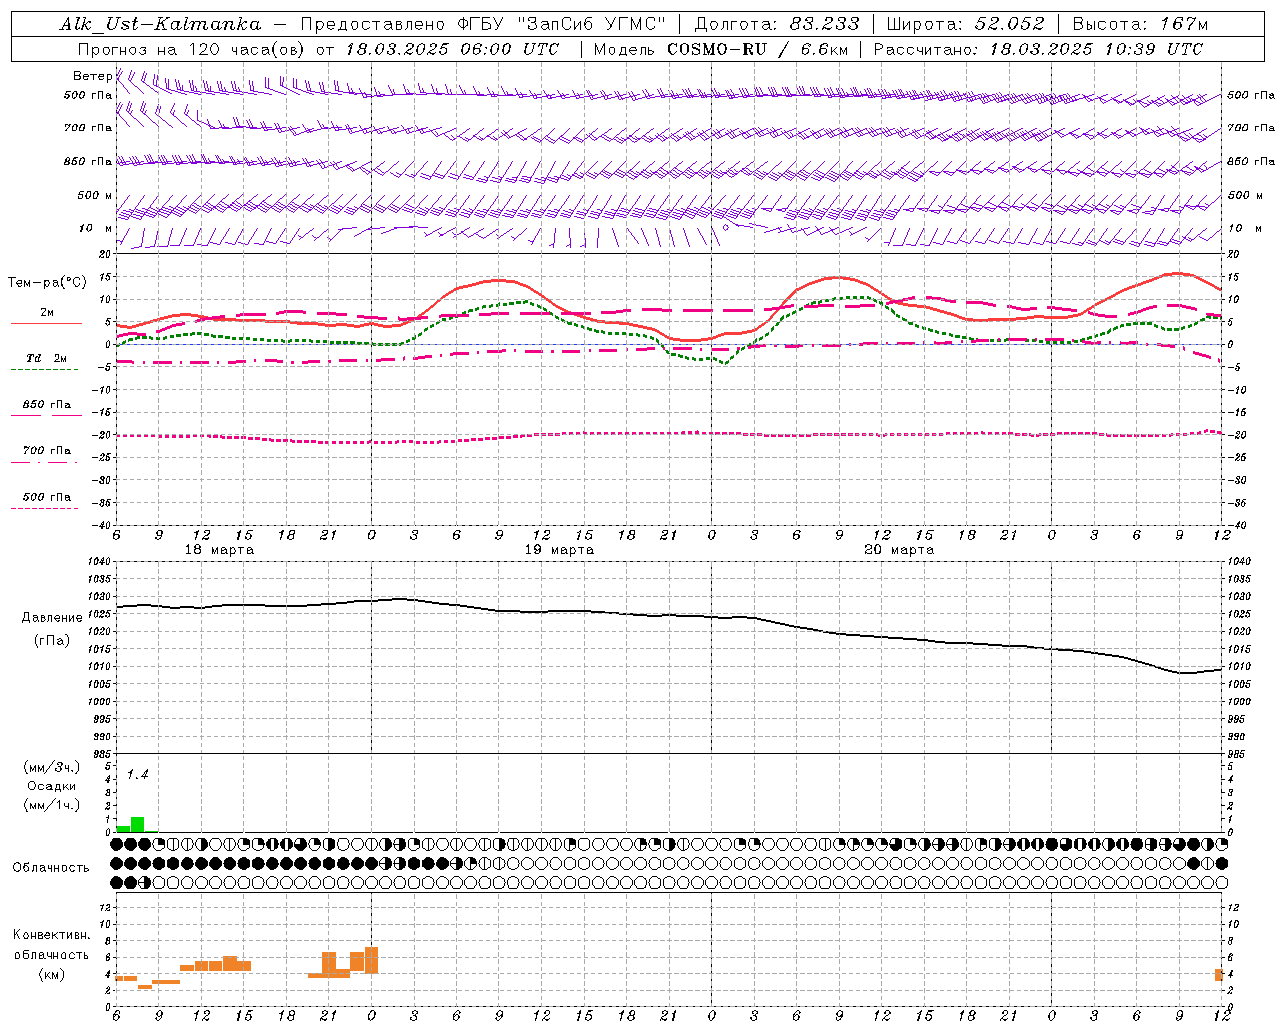
Task: Click the orange convective bar at chart's end
Action: 1219,974
